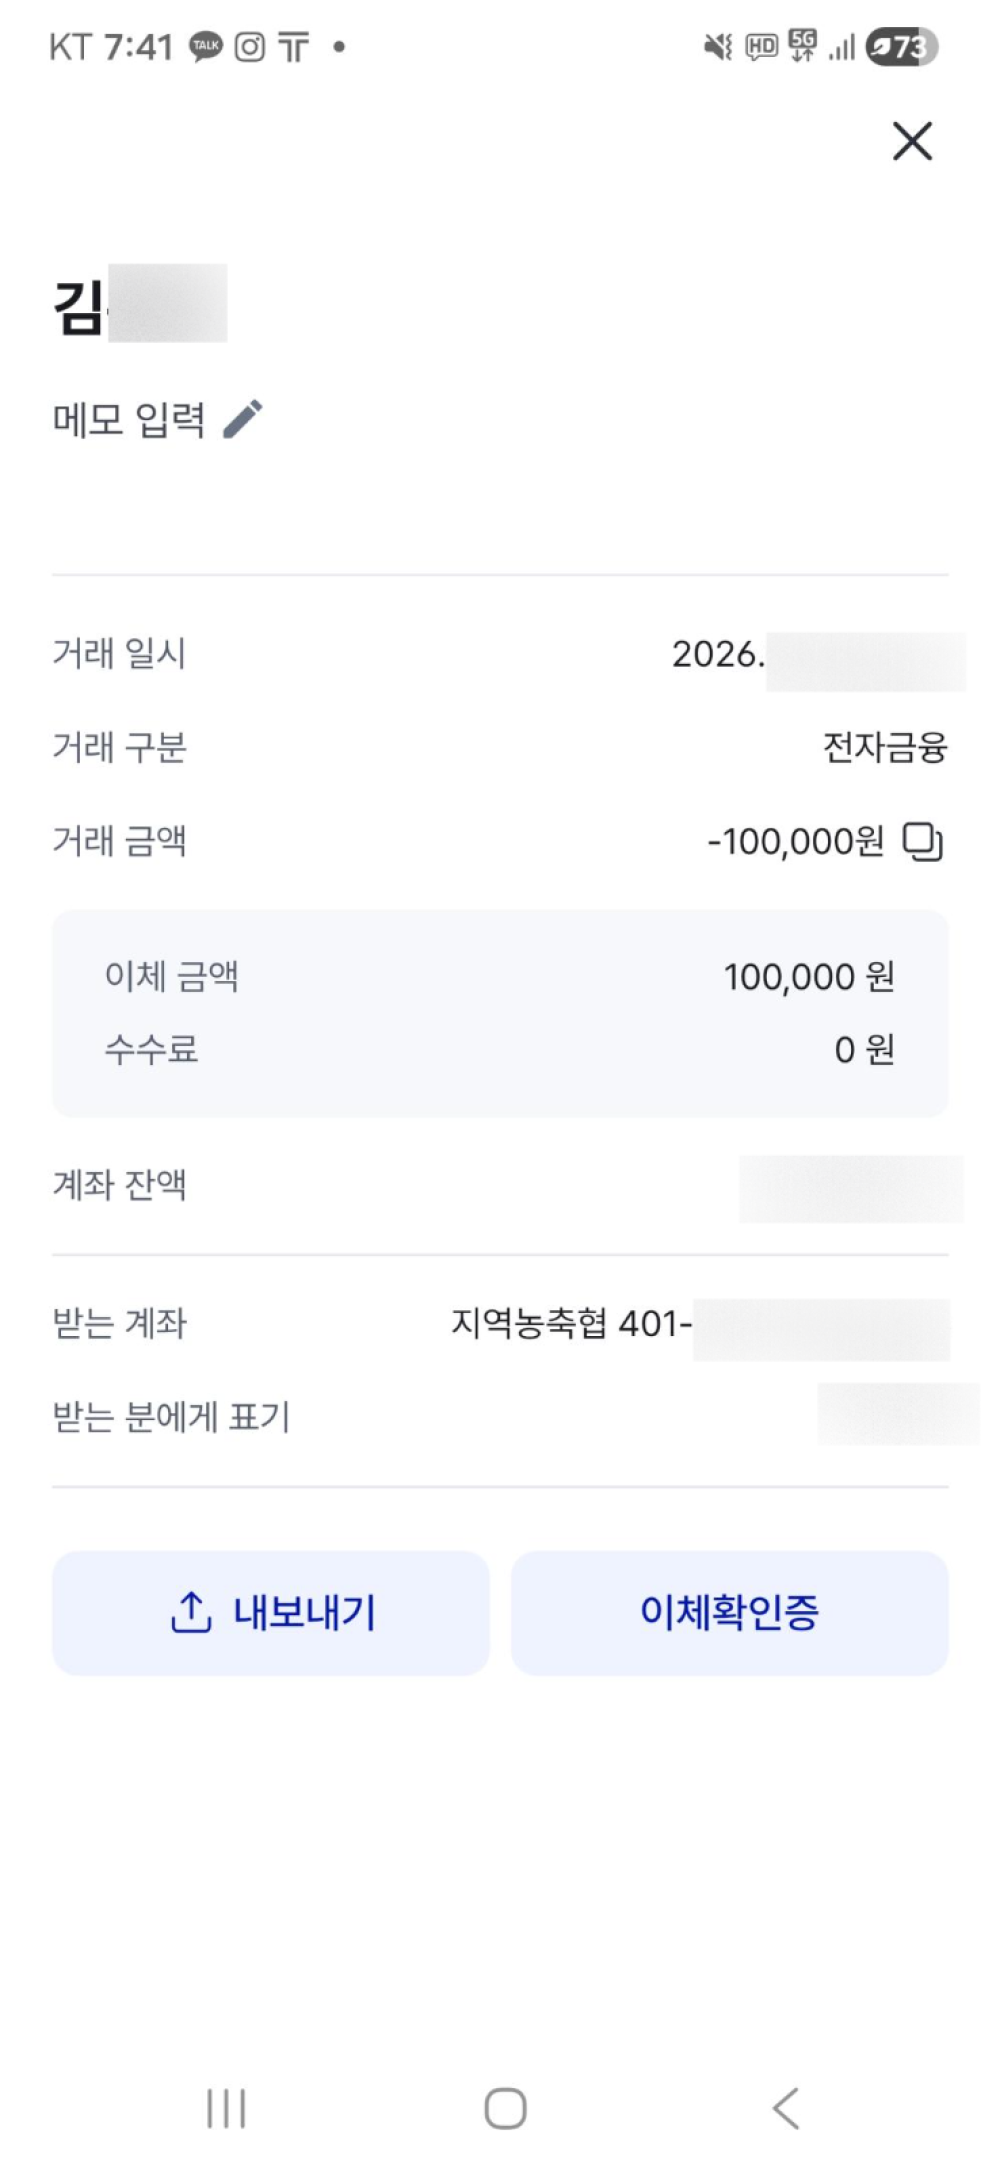The width and height of the screenshot is (1000, 2168).
Task: Open recent apps from navigation bar
Action: click(226, 2108)
